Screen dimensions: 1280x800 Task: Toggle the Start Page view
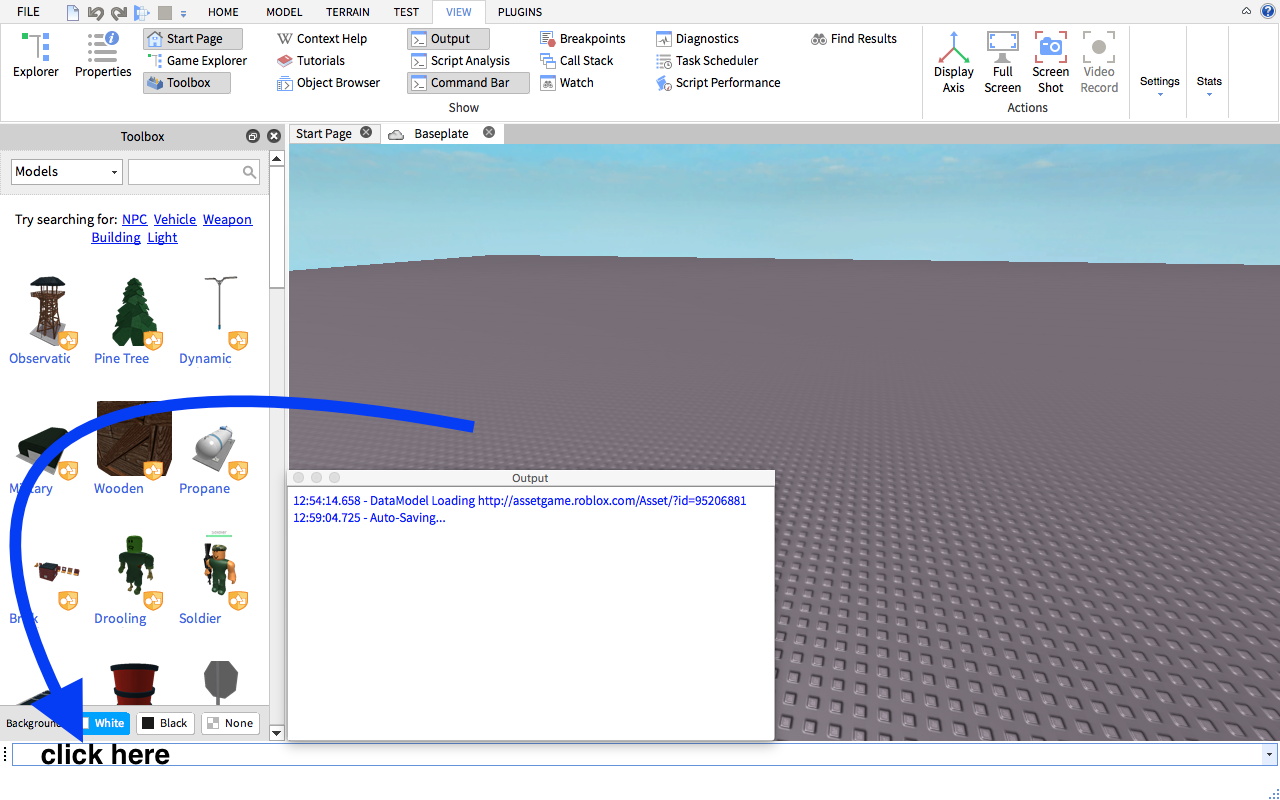(193, 39)
